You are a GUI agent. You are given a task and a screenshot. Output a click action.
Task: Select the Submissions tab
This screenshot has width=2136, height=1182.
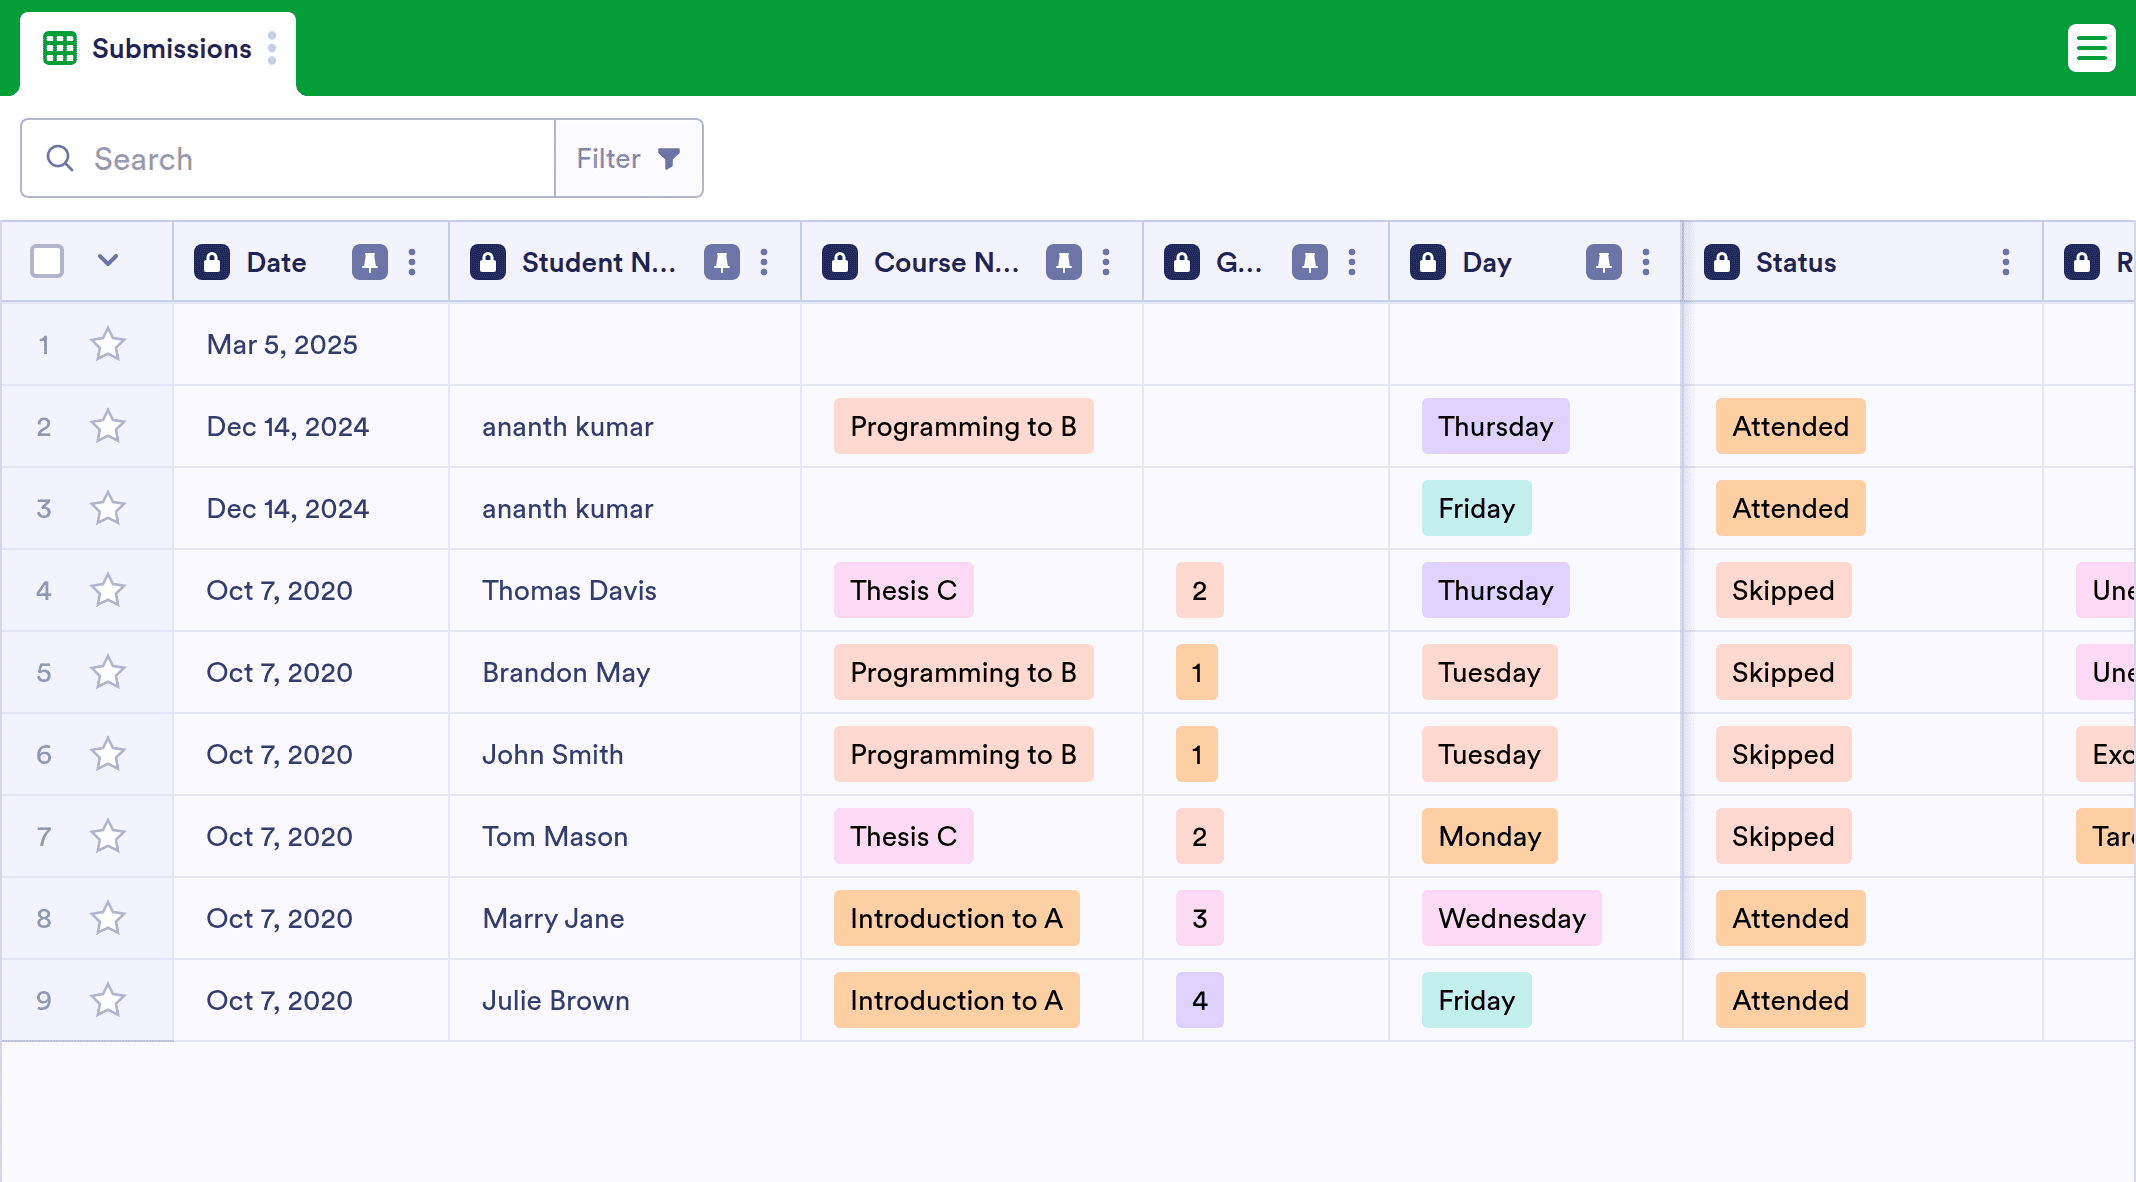pyautogui.click(x=158, y=49)
